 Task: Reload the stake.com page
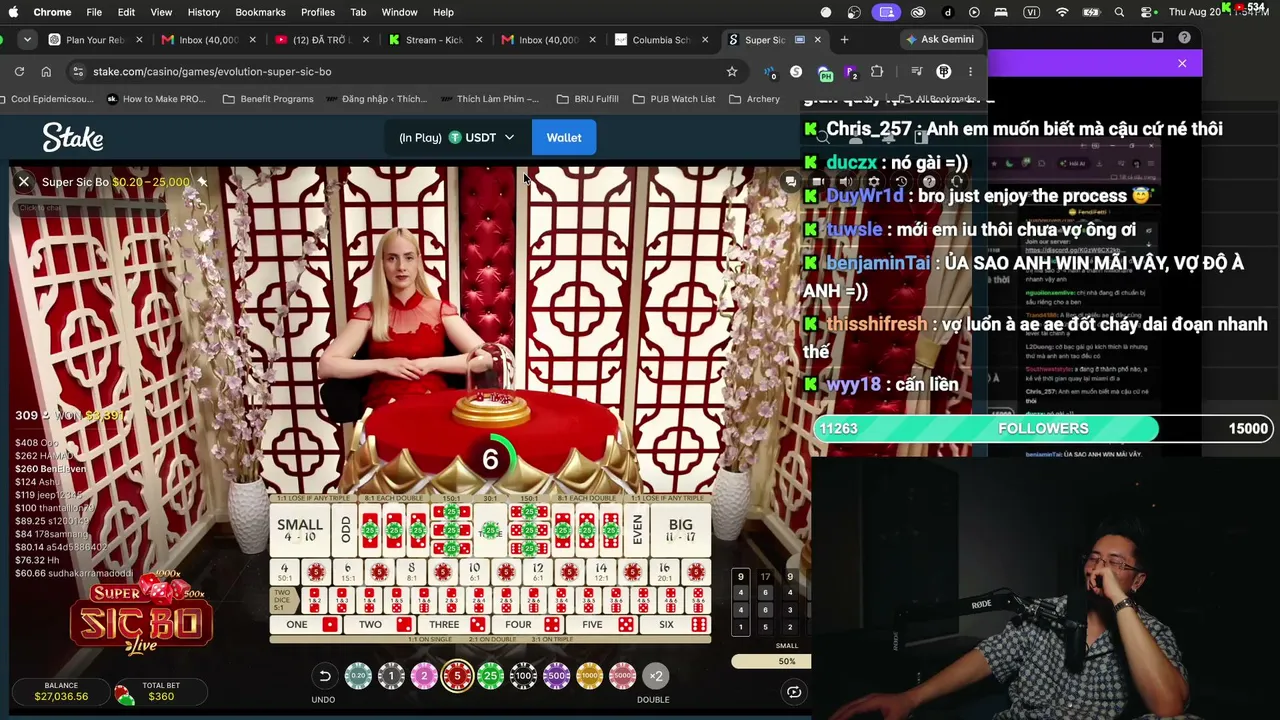(19, 71)
